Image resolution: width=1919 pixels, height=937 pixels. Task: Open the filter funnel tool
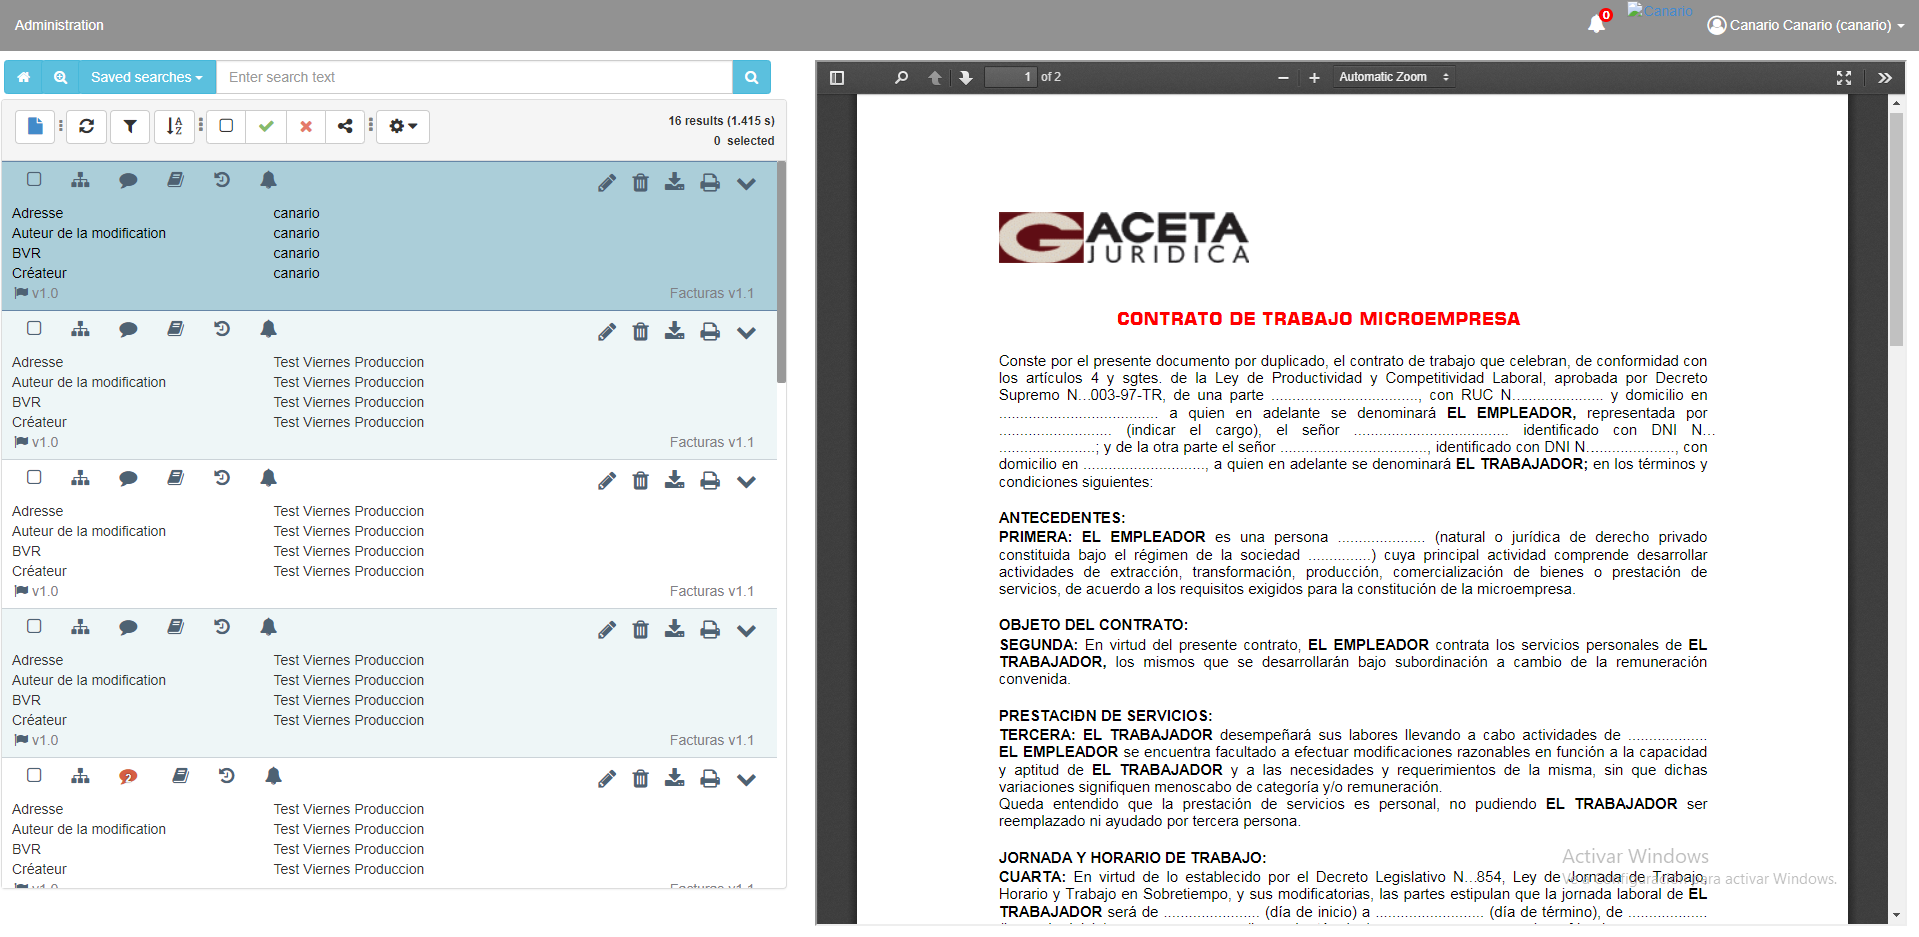(130, 126)
